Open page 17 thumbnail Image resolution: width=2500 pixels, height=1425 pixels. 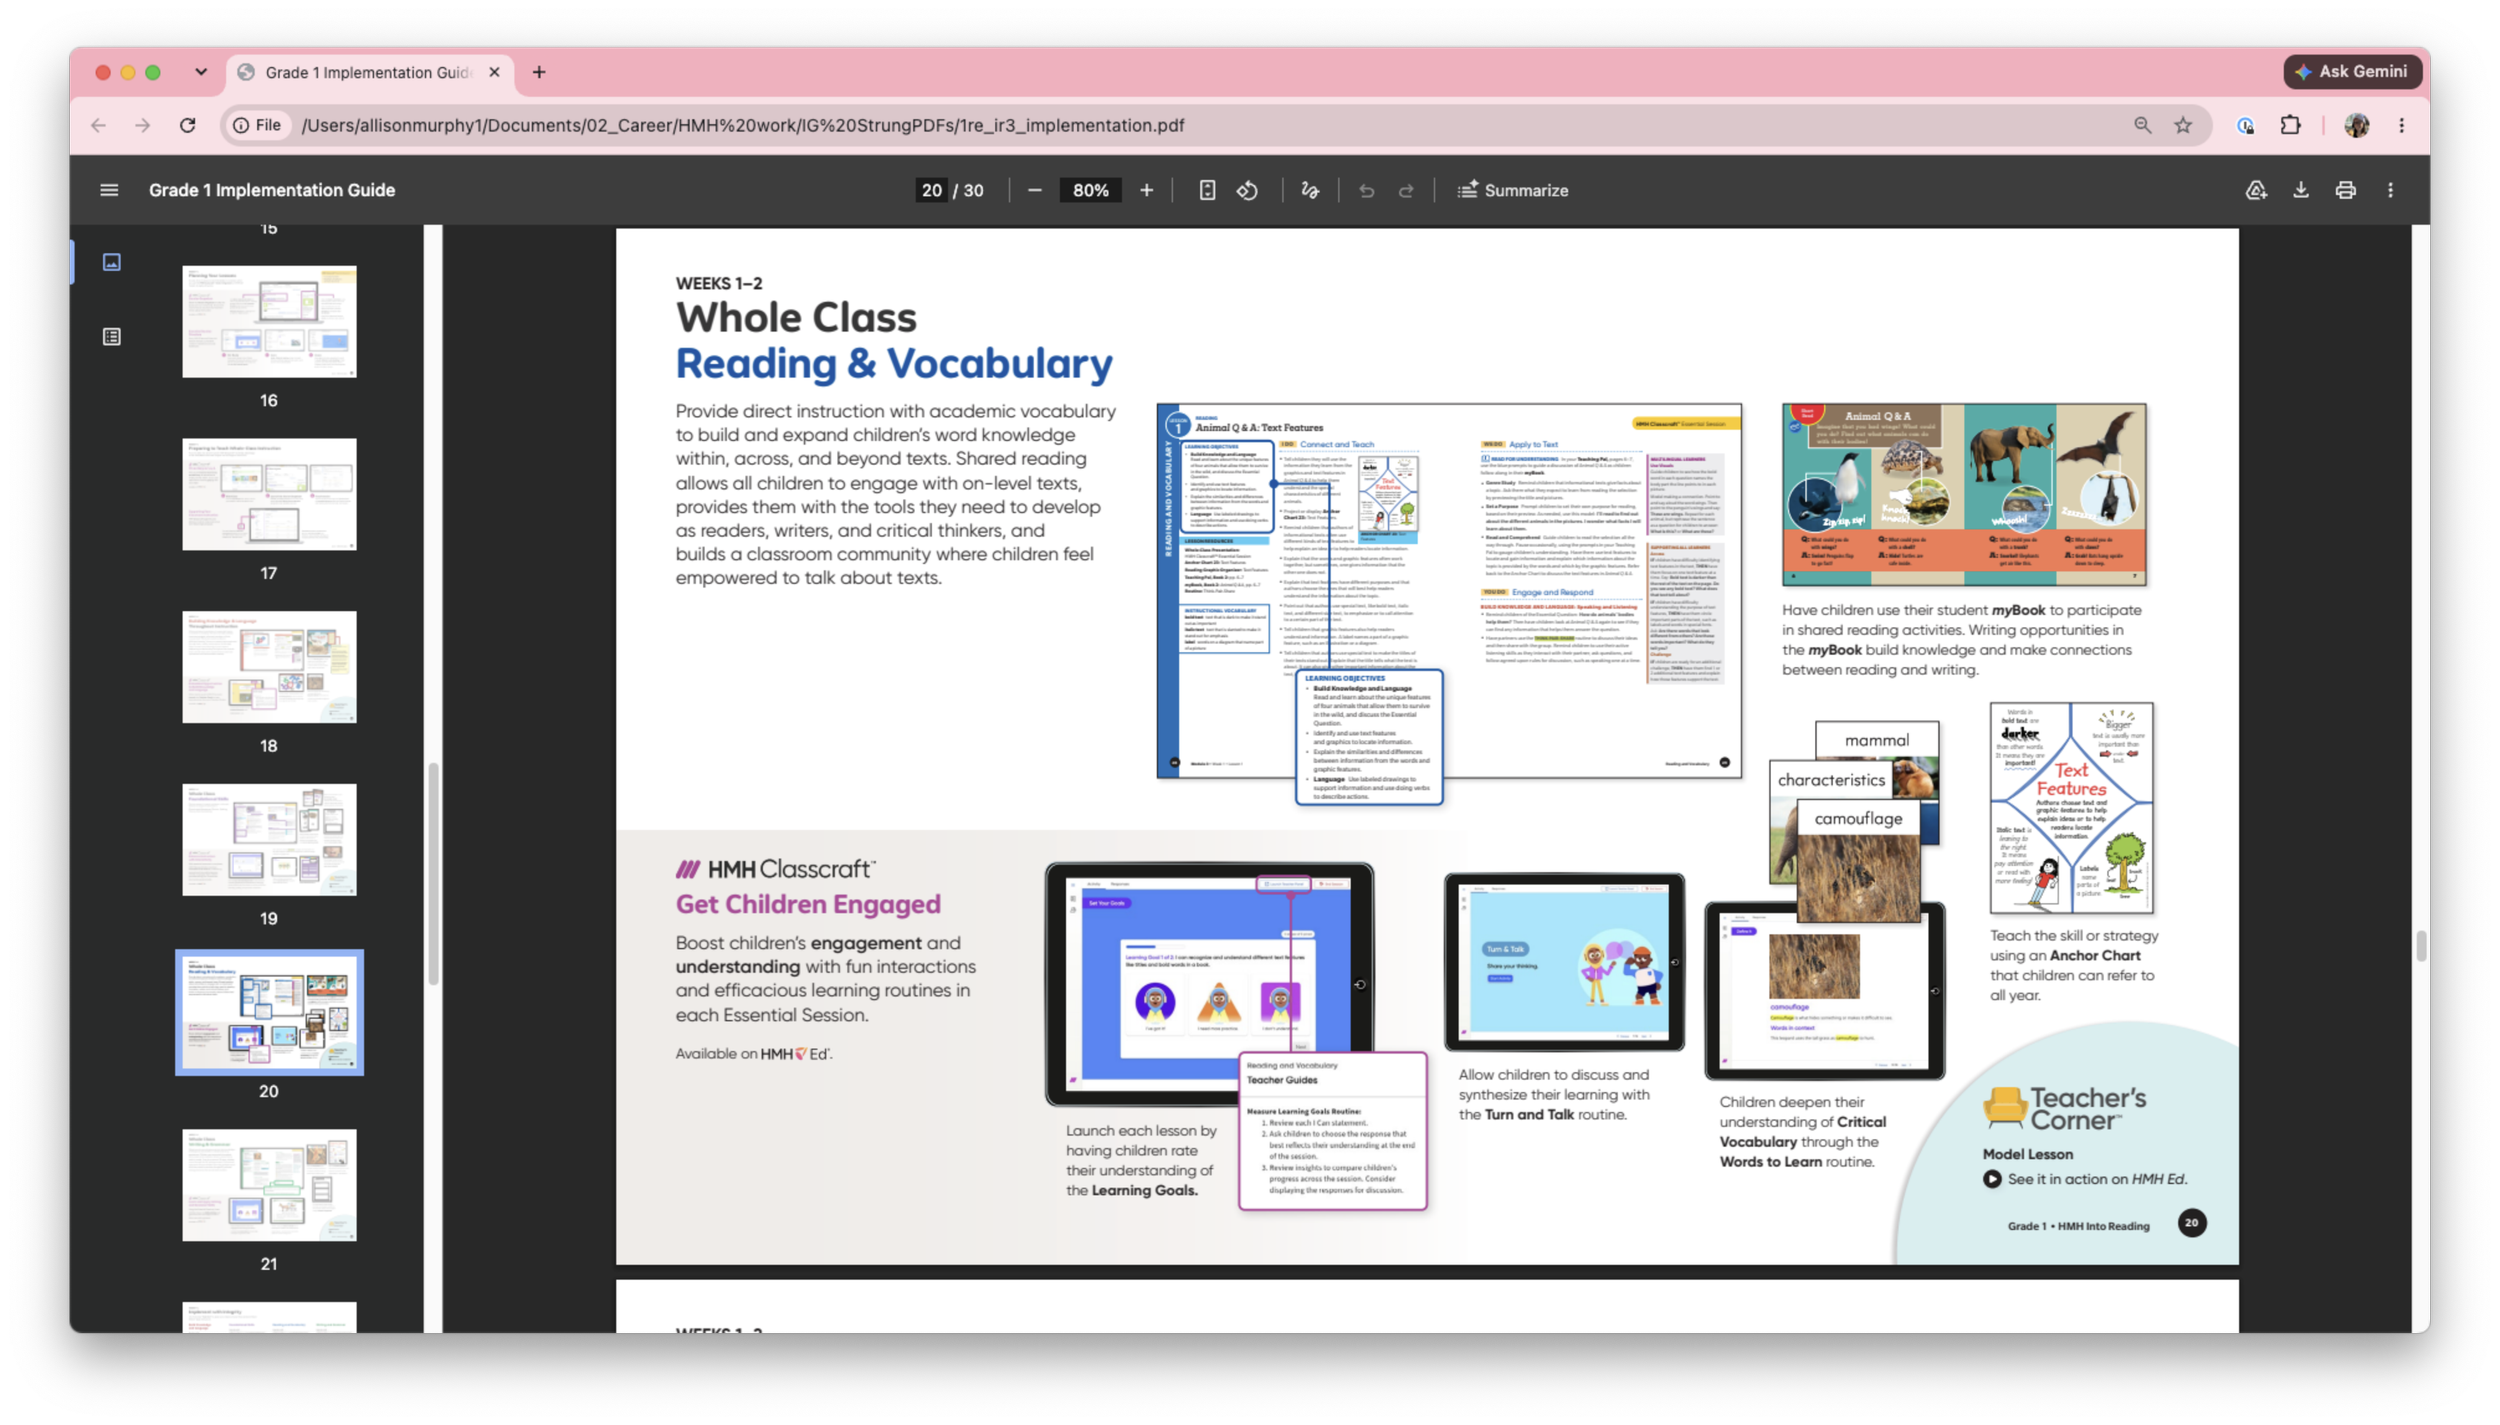point(269,494)
